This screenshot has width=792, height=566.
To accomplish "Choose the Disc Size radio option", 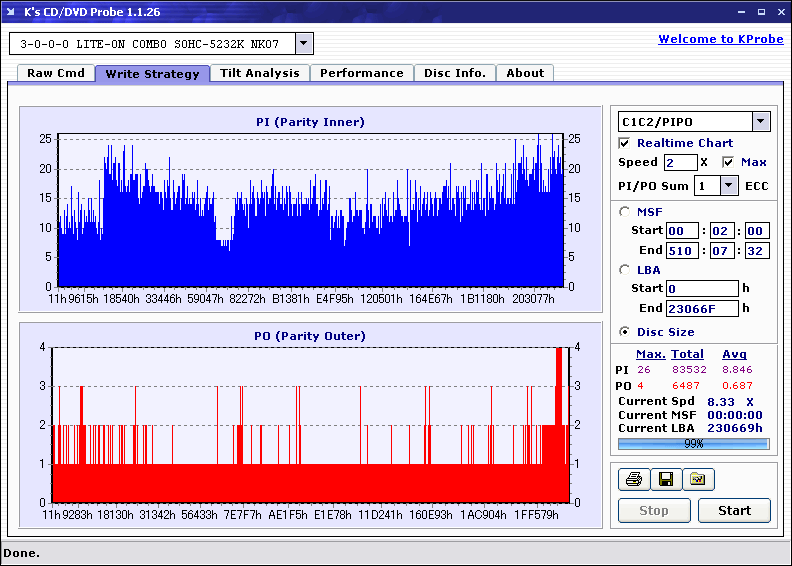I will 625,332.
